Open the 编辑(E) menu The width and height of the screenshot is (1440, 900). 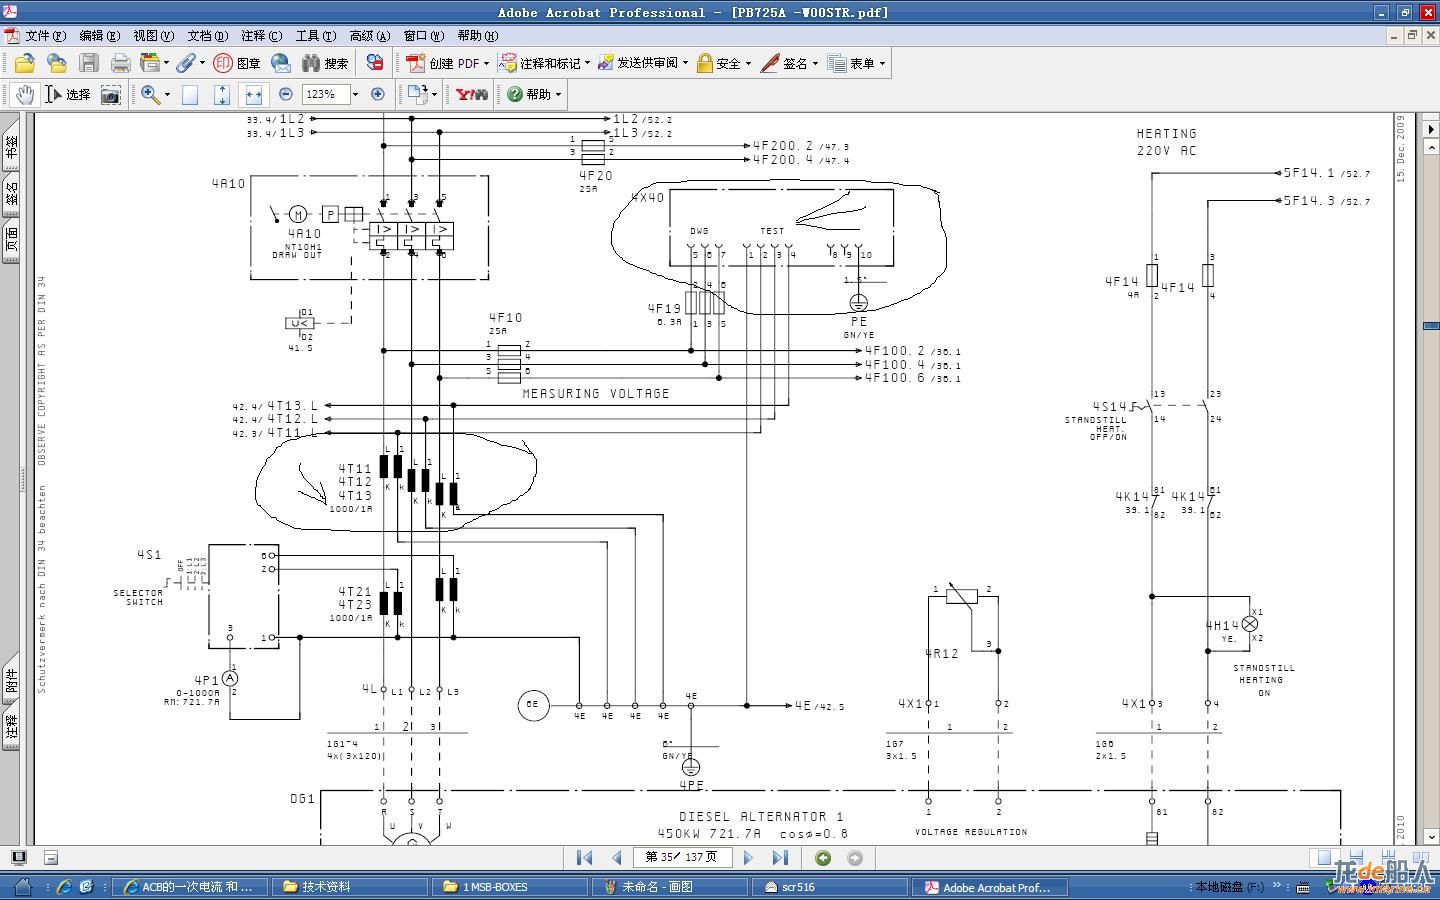coord(99,35)
